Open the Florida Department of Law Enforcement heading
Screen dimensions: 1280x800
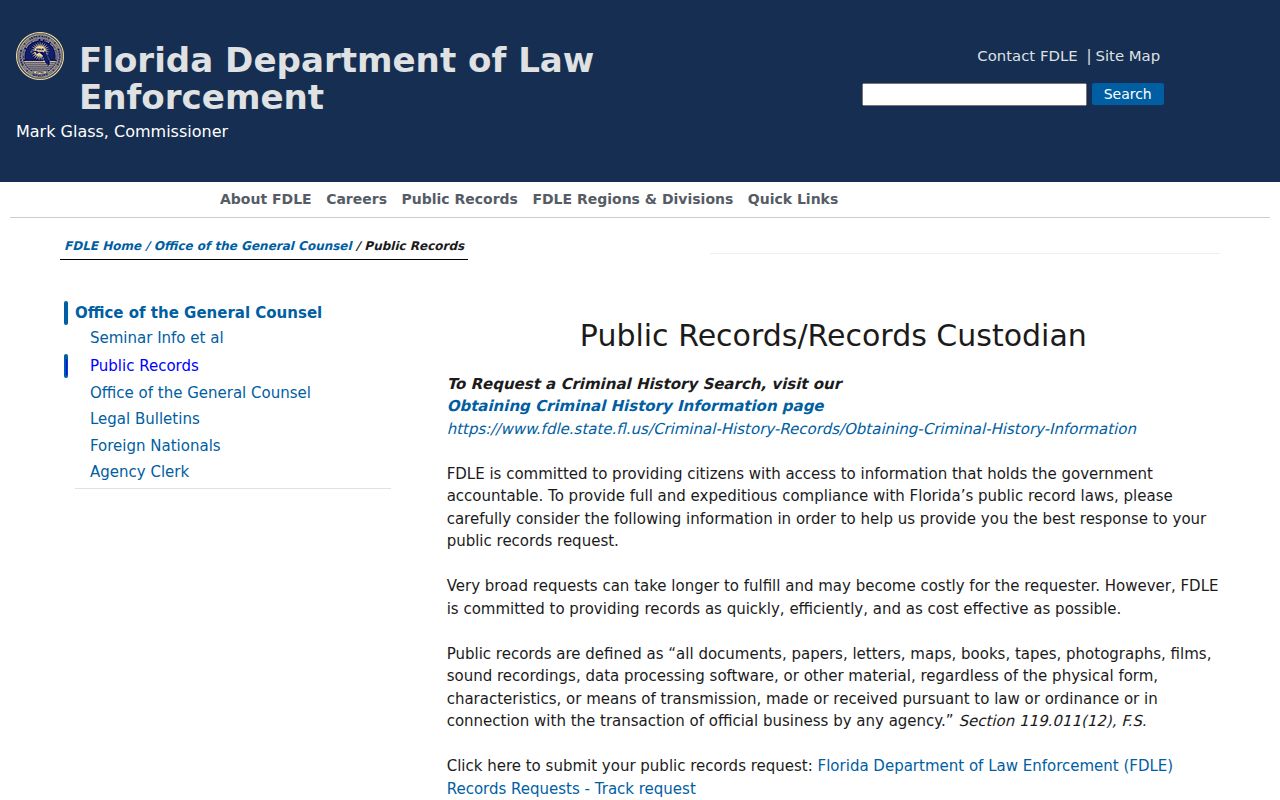pyautogui.click(x=336, y=78)
